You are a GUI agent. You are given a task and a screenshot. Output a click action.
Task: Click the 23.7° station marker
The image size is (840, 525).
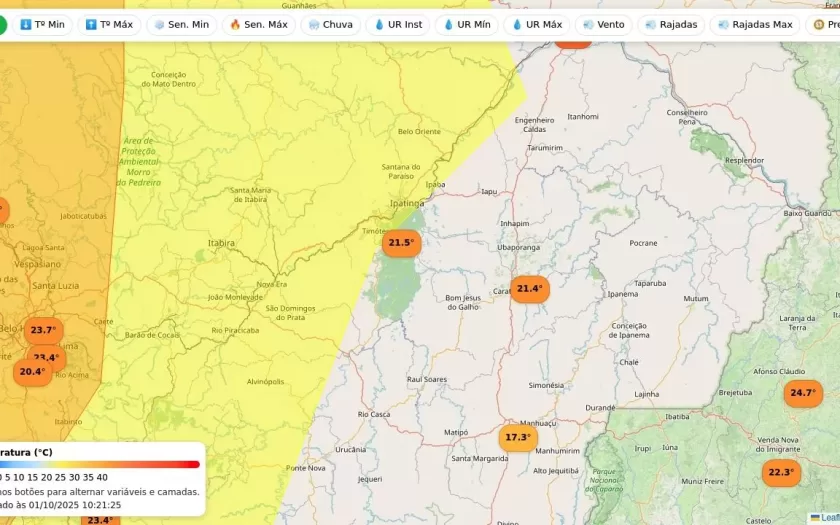[x=43, y=330]
